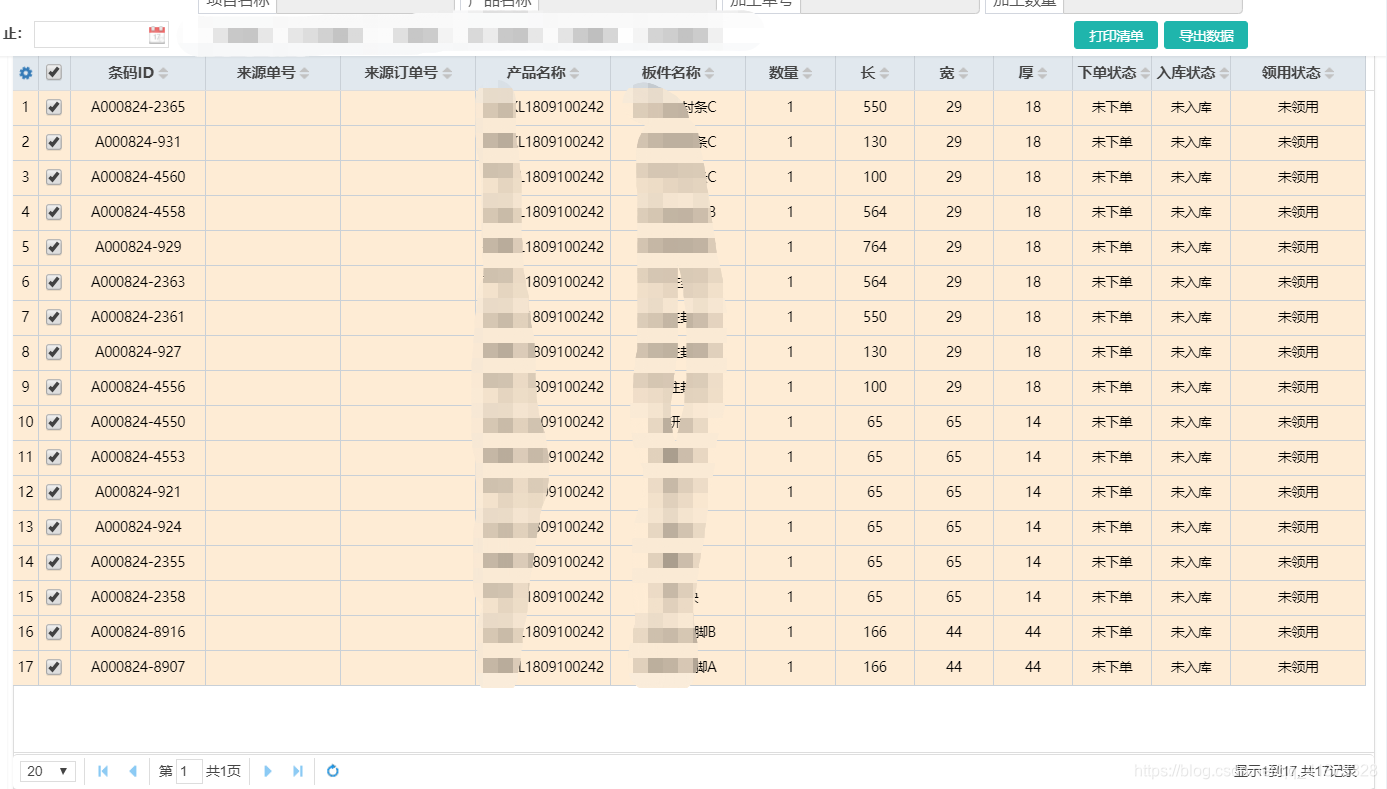
Task: Sort by 领用状态 column arrows
Action: coord(1329,73)
